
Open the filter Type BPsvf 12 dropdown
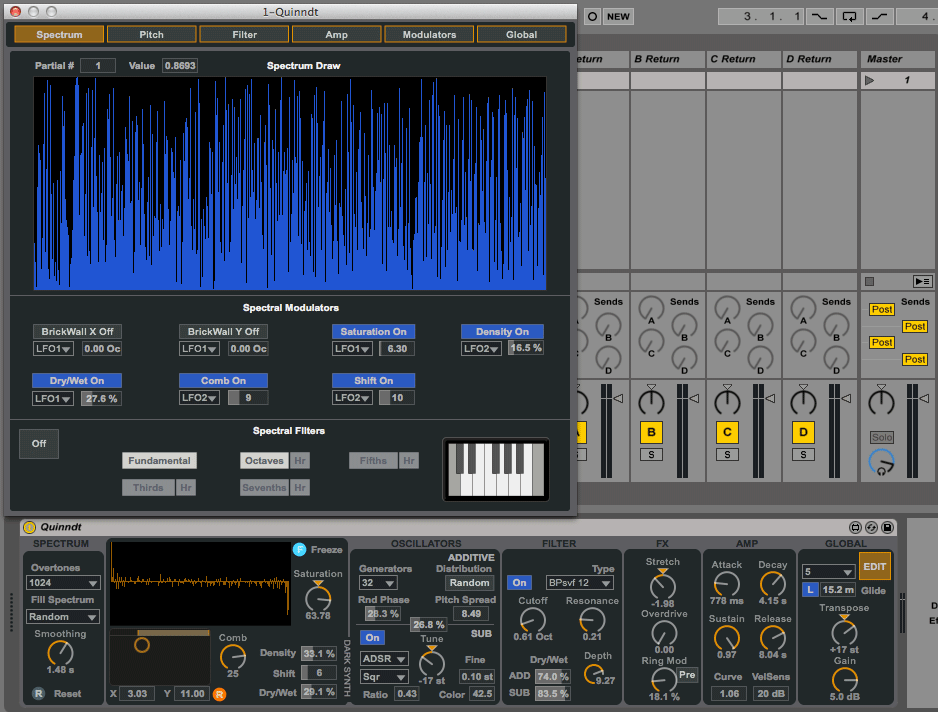[x=578, y=583]
